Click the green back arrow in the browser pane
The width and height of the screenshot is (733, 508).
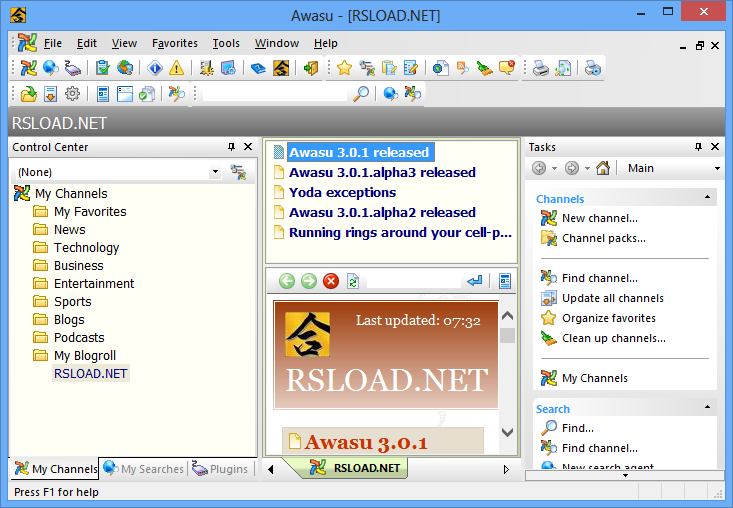pos(287,281)
